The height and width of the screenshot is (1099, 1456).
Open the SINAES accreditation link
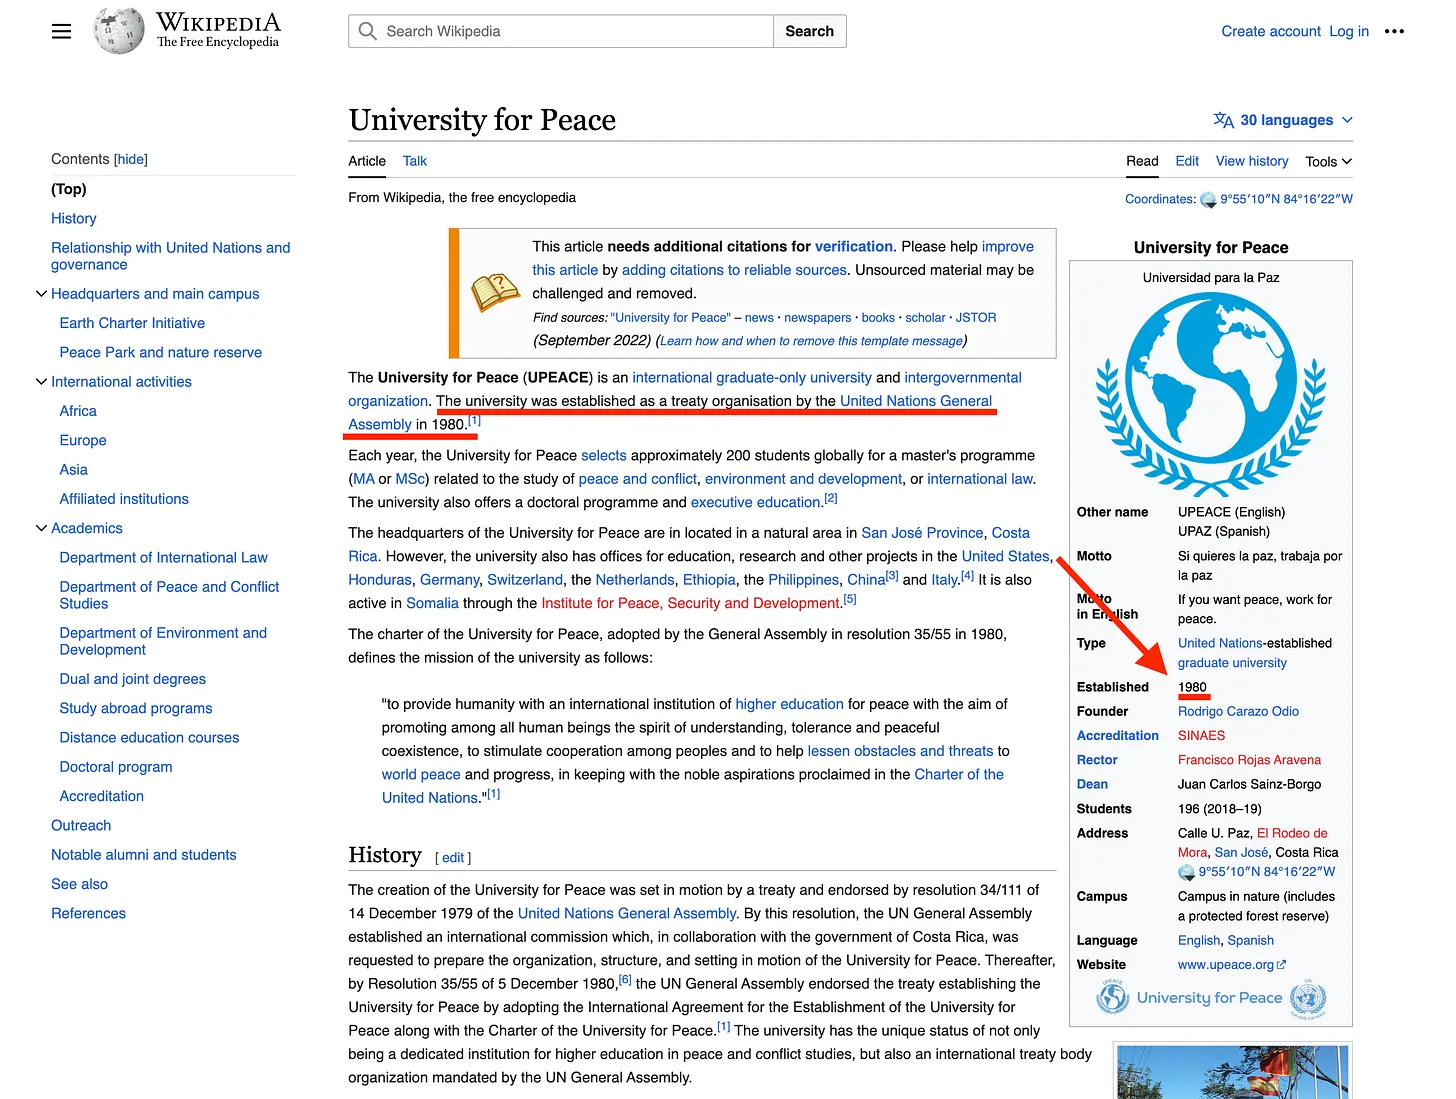1201,736
